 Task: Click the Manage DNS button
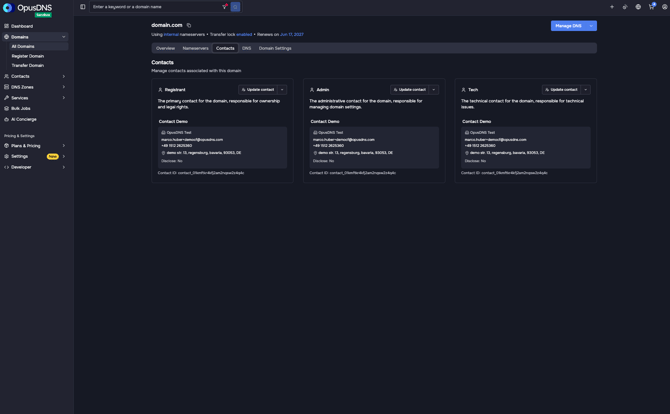pos(568,26)
